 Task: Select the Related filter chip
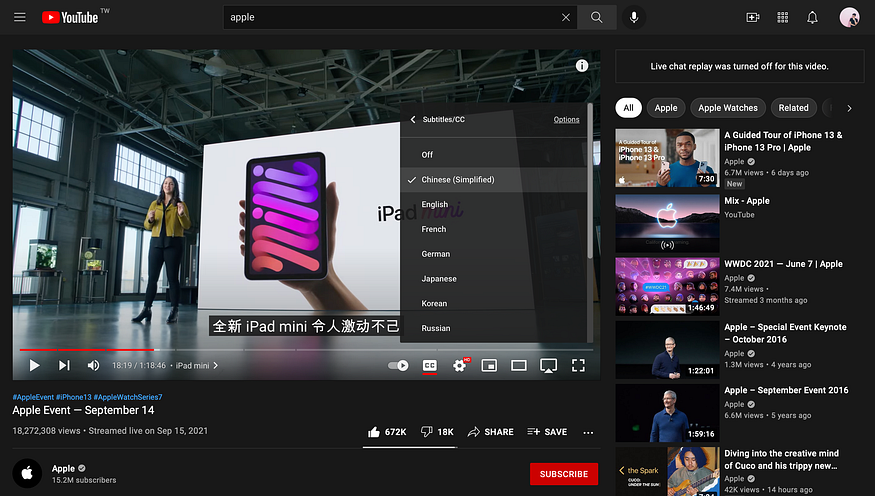(793, 108)
